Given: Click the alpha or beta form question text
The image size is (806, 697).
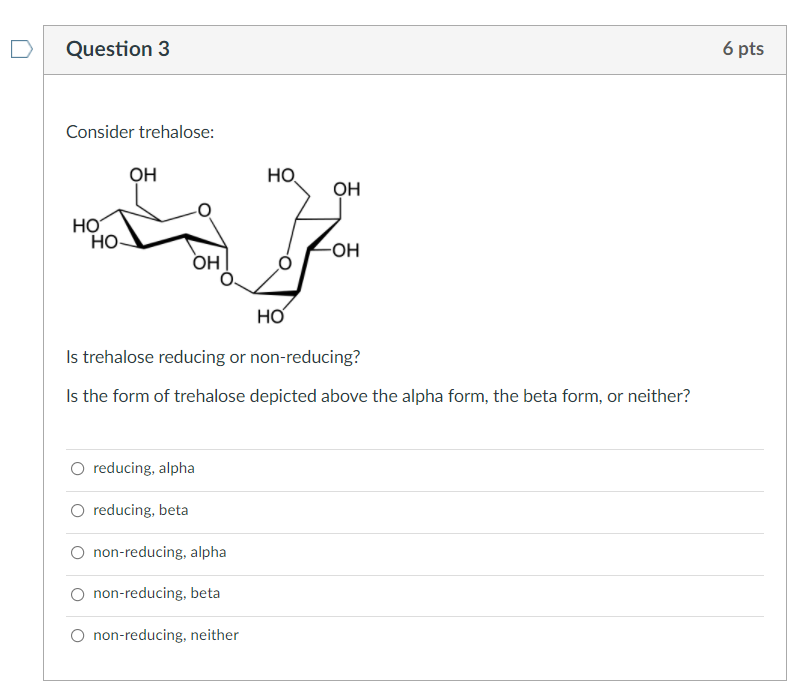Looking at the screenshot, I should 377,396.
